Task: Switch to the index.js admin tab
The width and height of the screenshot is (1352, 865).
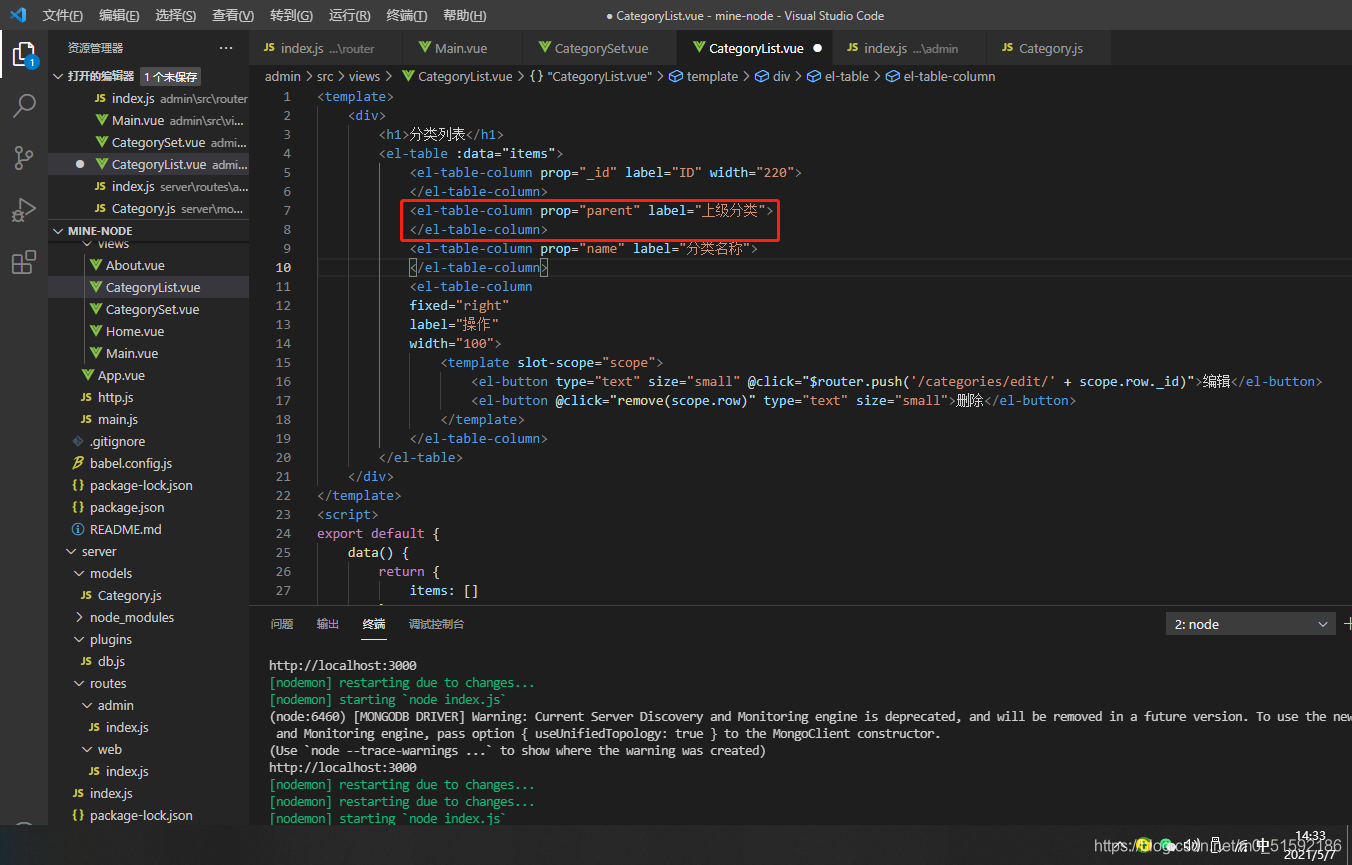Action: point(910,48)
